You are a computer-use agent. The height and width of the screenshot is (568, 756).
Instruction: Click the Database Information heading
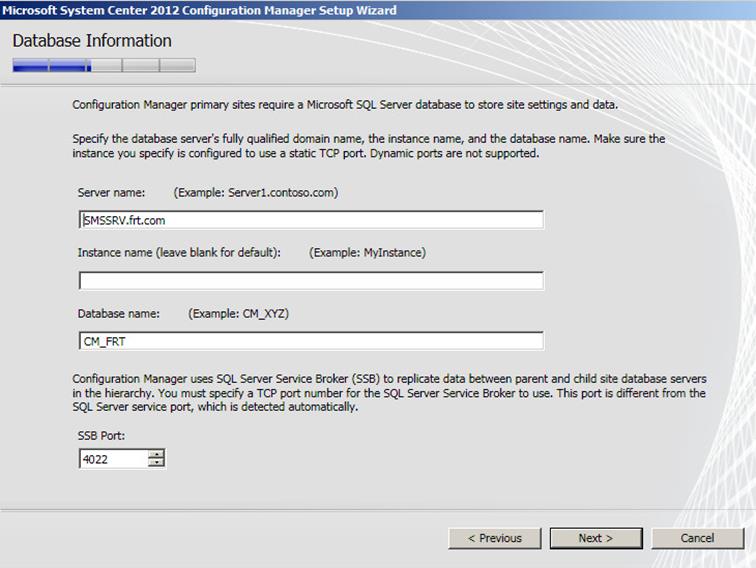point(92,41)
